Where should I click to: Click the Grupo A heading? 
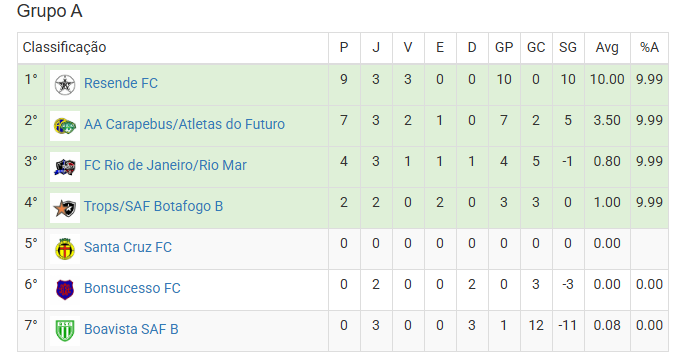tap(50, 11)
